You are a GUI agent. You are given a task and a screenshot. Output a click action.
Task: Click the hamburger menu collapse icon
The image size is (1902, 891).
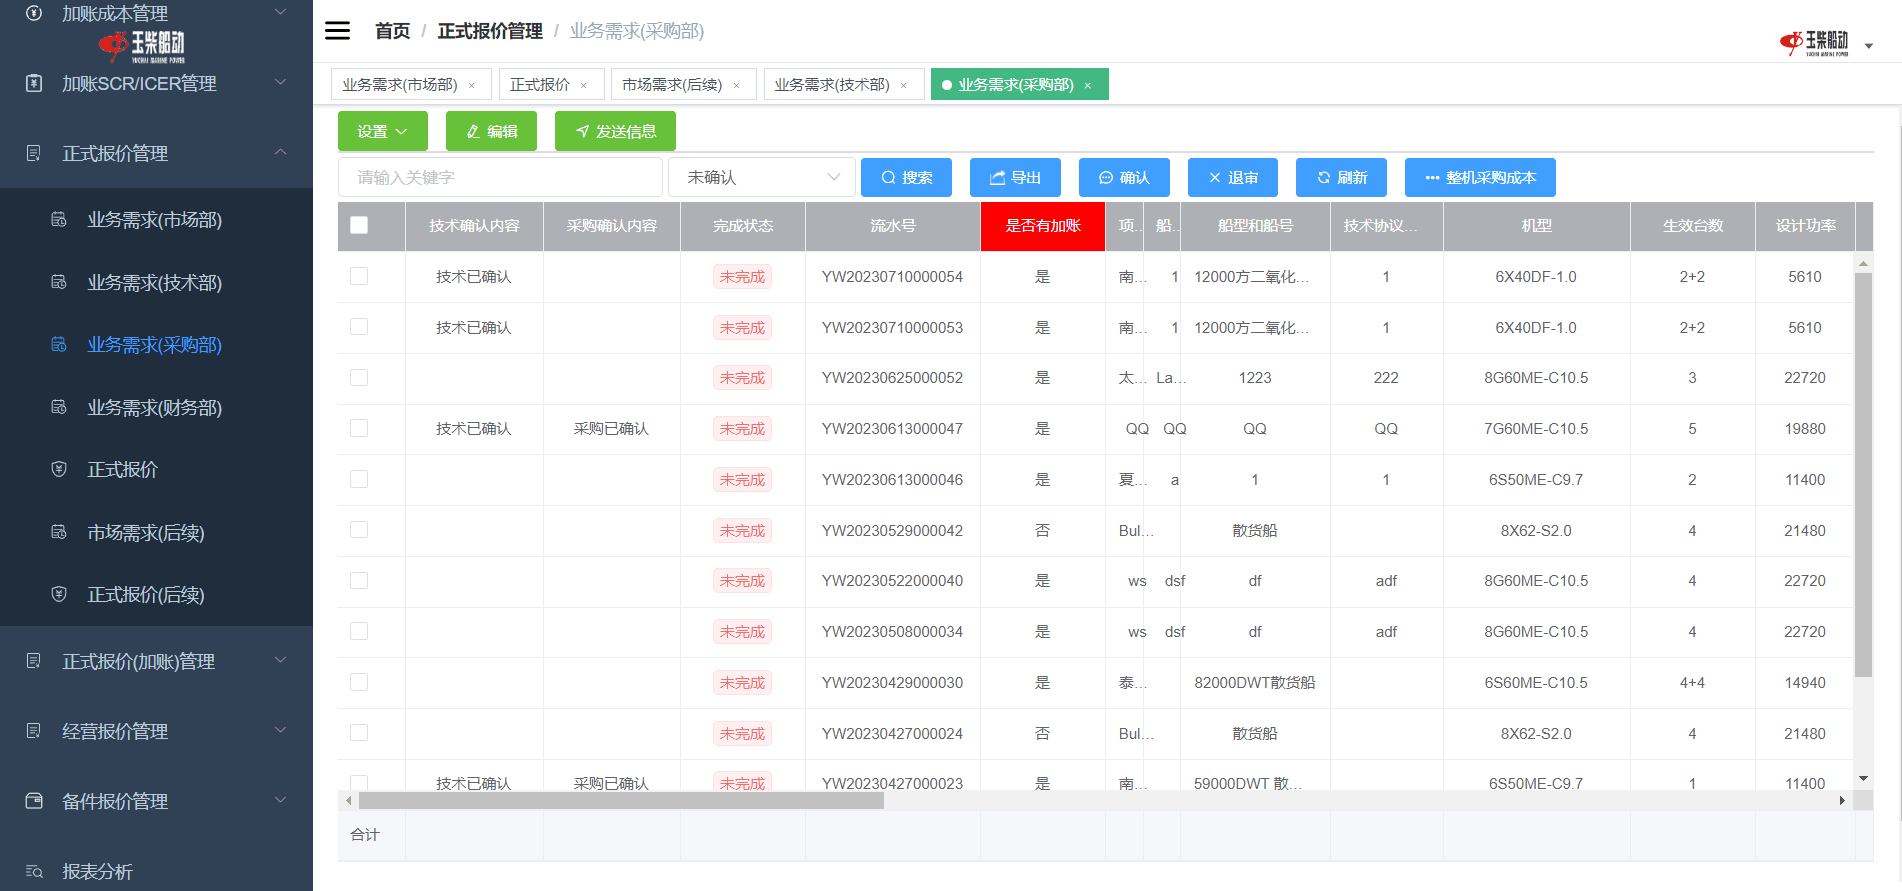point(338,31)
